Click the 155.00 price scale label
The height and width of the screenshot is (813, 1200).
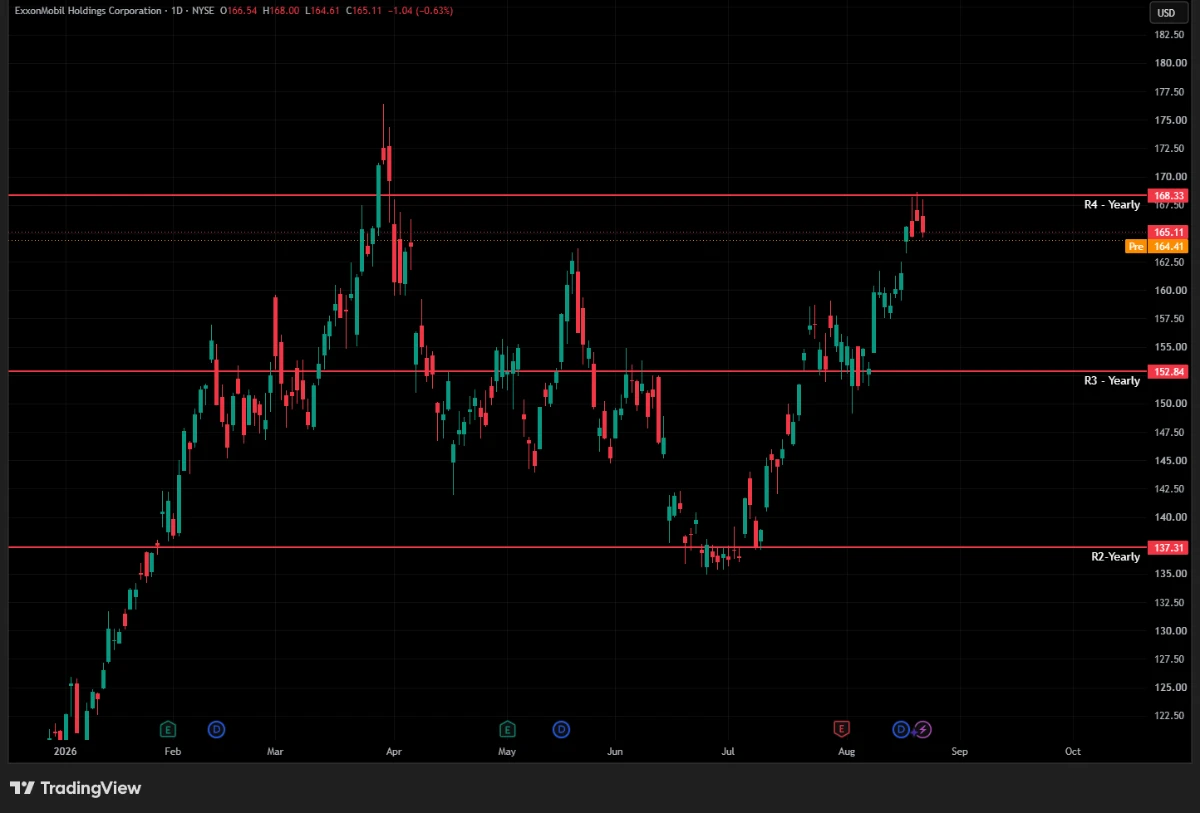(x=1169, y=347)
